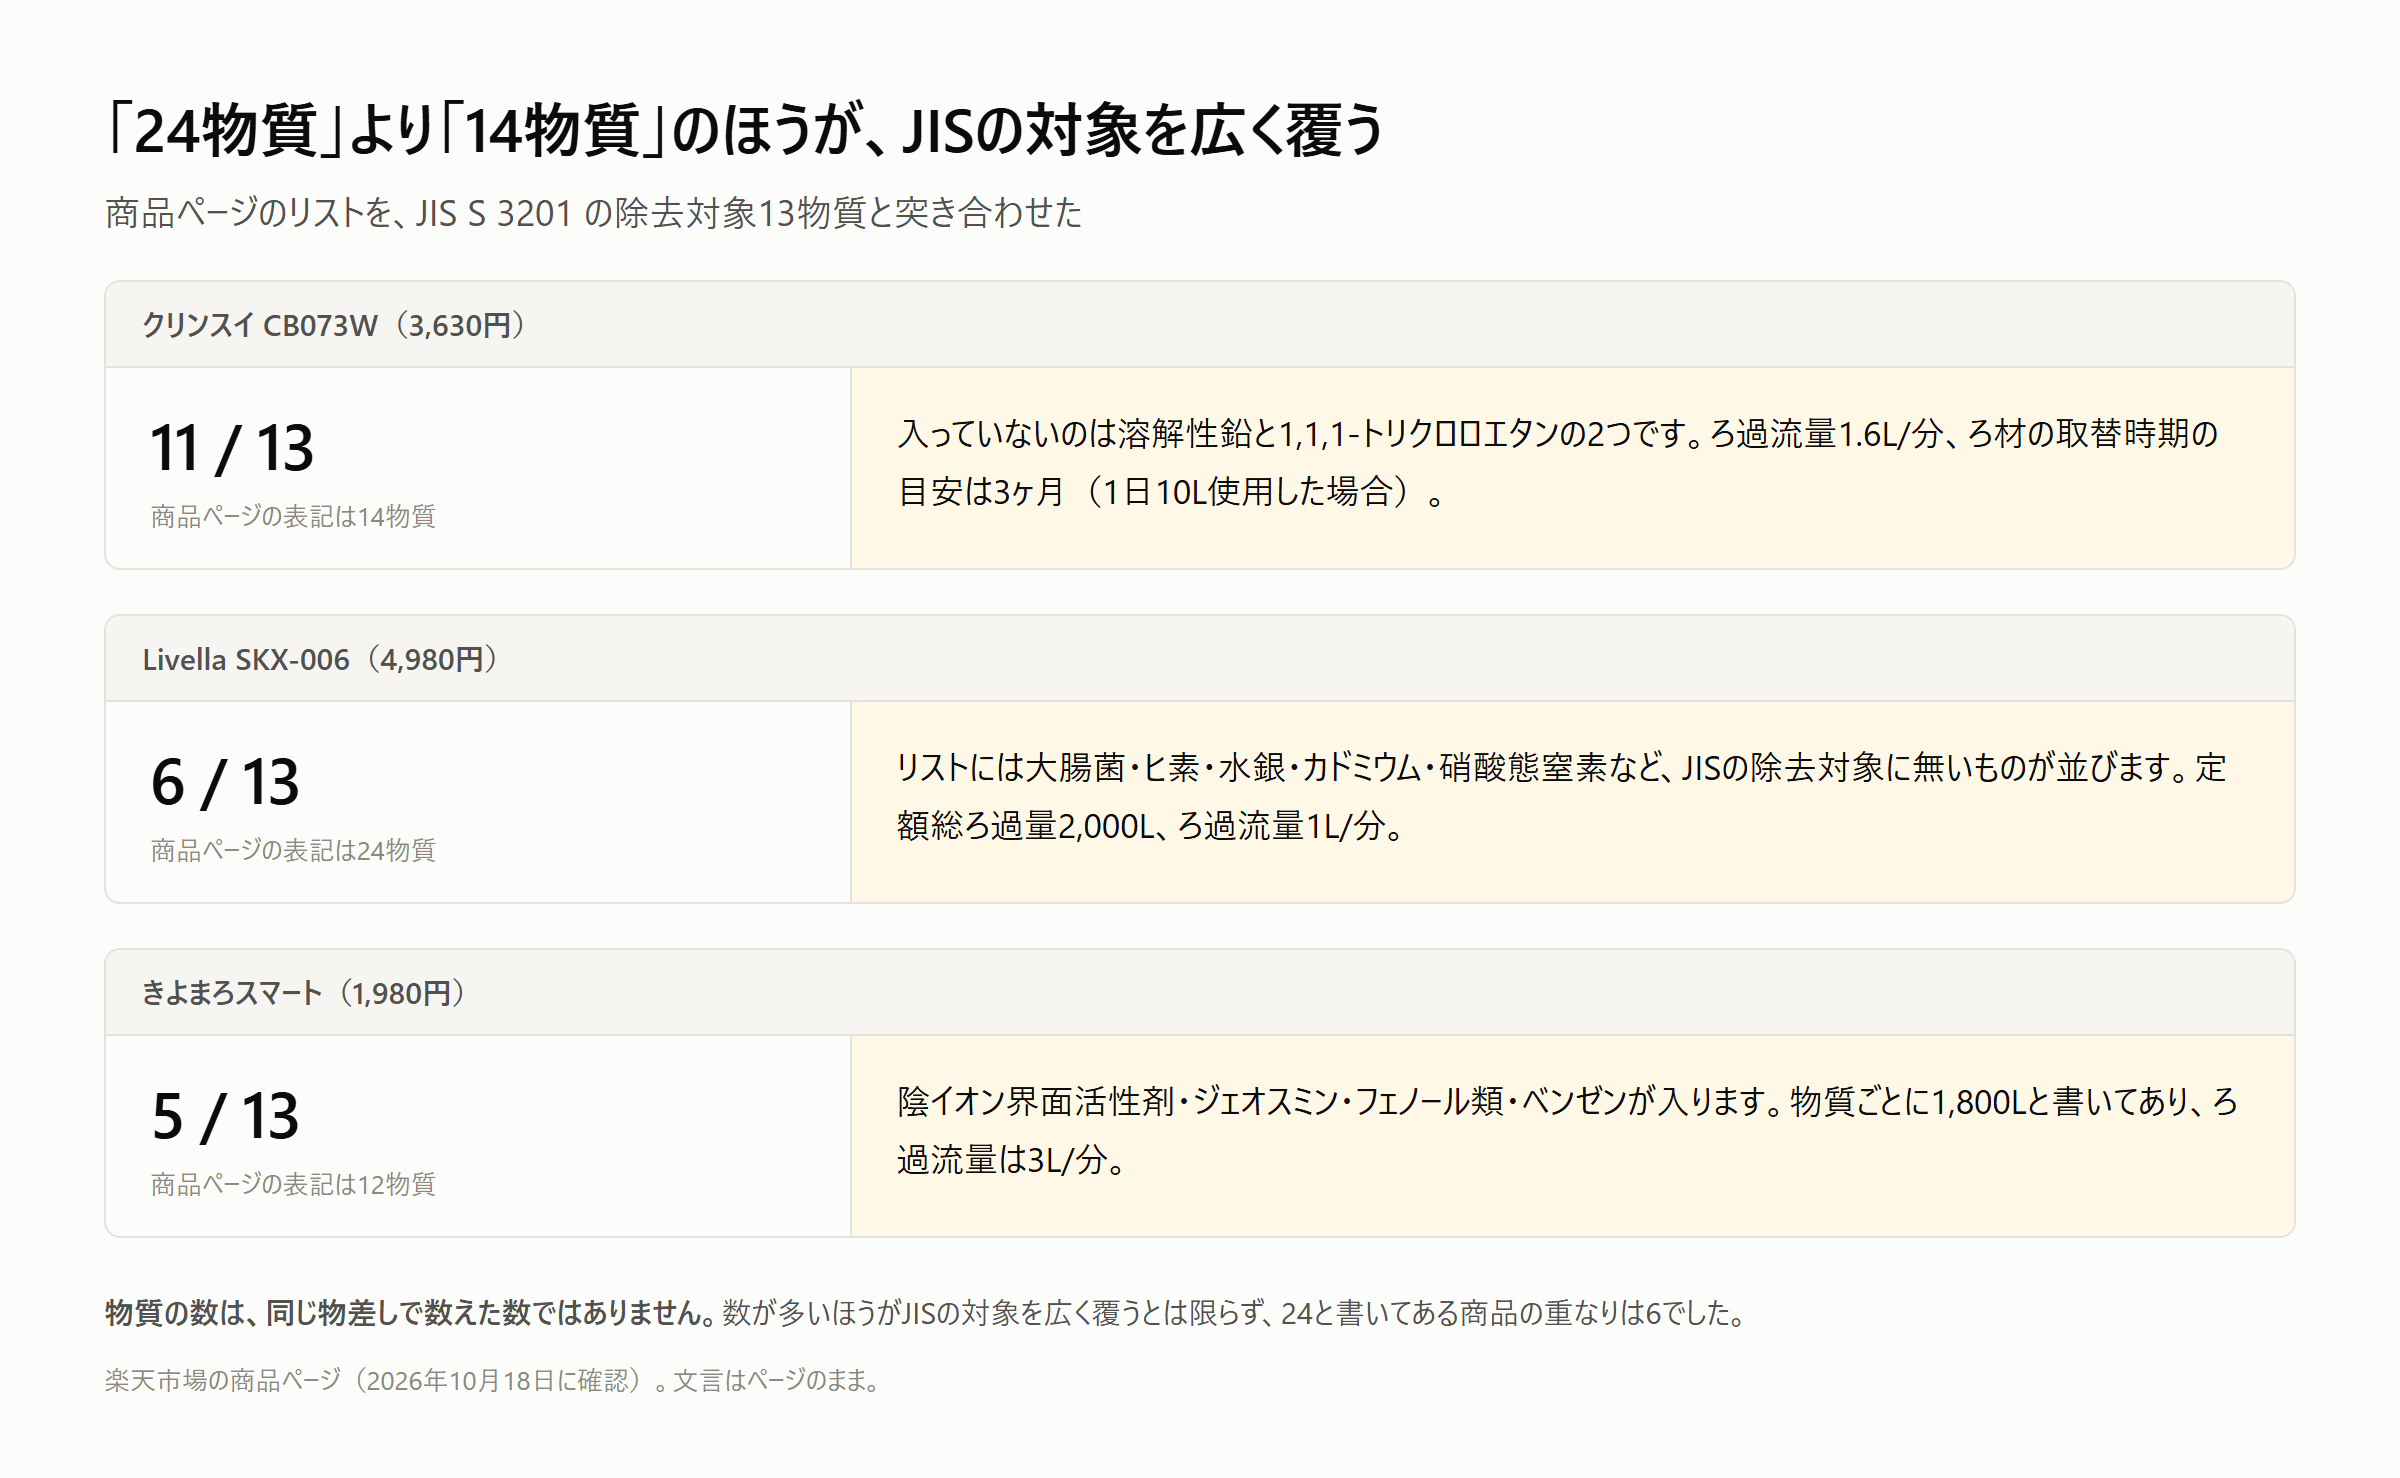This screenshot has height=1478, width=2400.
Task: Click the クリンスイ CB073W (3,630円) card header
Action: point(1199,325)
